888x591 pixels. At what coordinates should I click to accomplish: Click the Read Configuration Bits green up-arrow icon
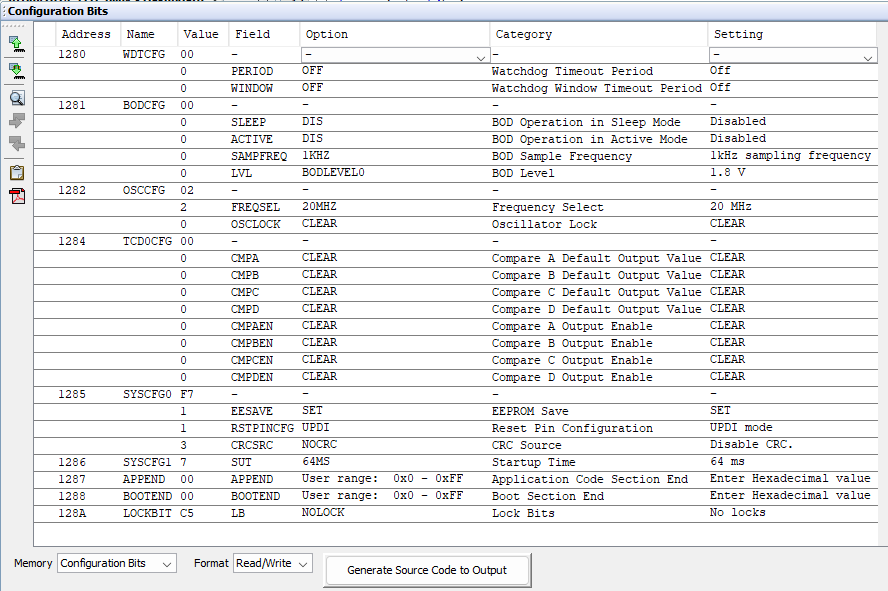[17, 44]
